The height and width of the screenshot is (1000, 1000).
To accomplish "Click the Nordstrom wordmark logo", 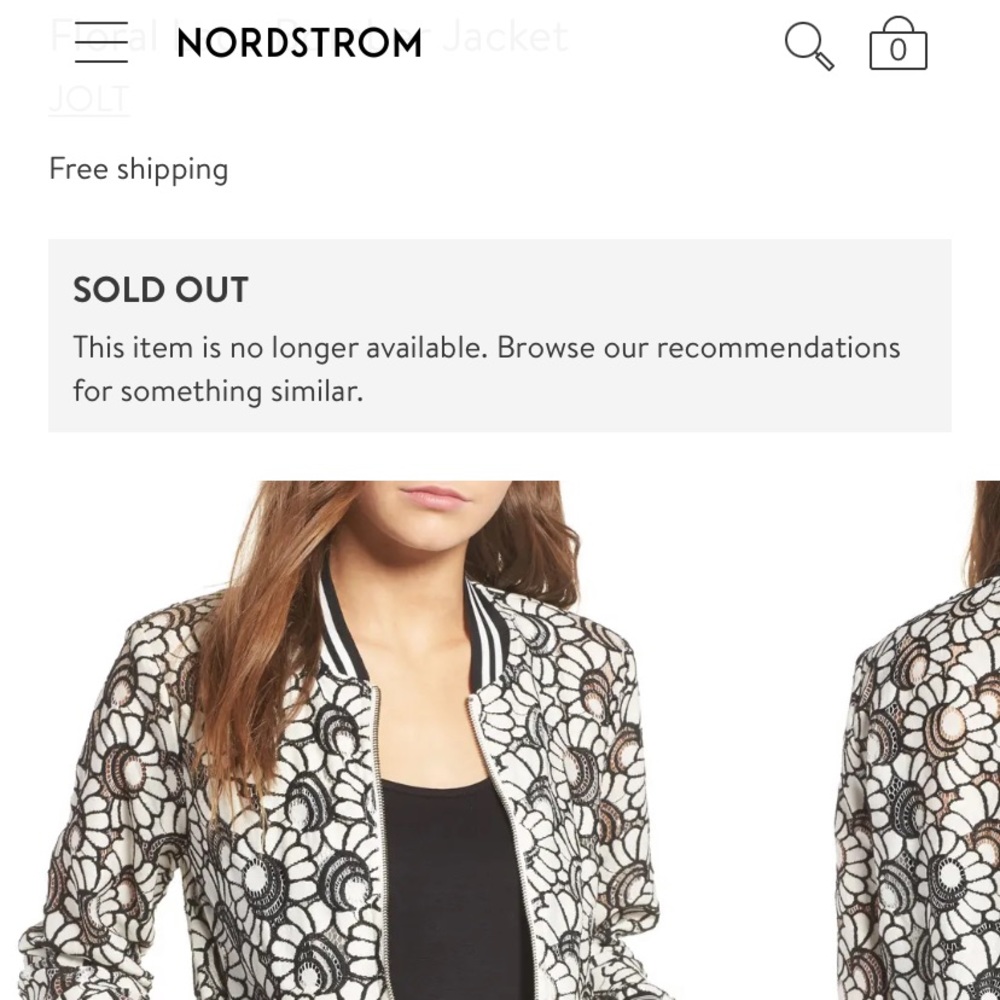I will click(298, 44).
